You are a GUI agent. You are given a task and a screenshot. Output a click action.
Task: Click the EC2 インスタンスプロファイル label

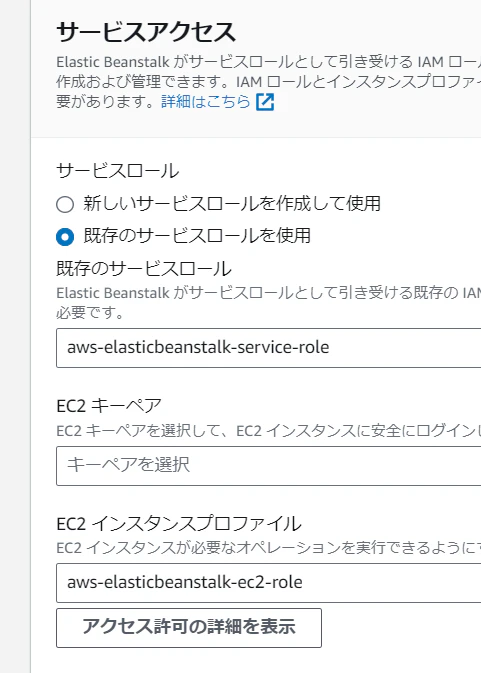[179, 524]
